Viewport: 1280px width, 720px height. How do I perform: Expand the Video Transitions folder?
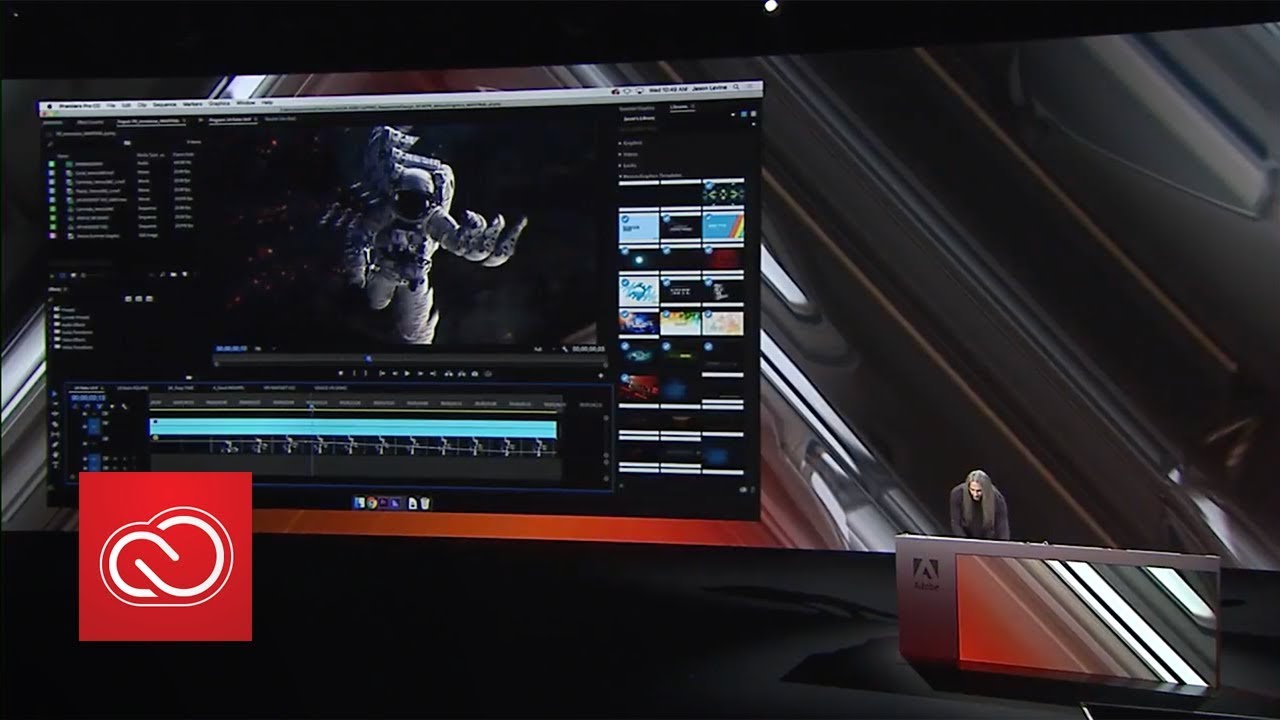coord(51,347)
